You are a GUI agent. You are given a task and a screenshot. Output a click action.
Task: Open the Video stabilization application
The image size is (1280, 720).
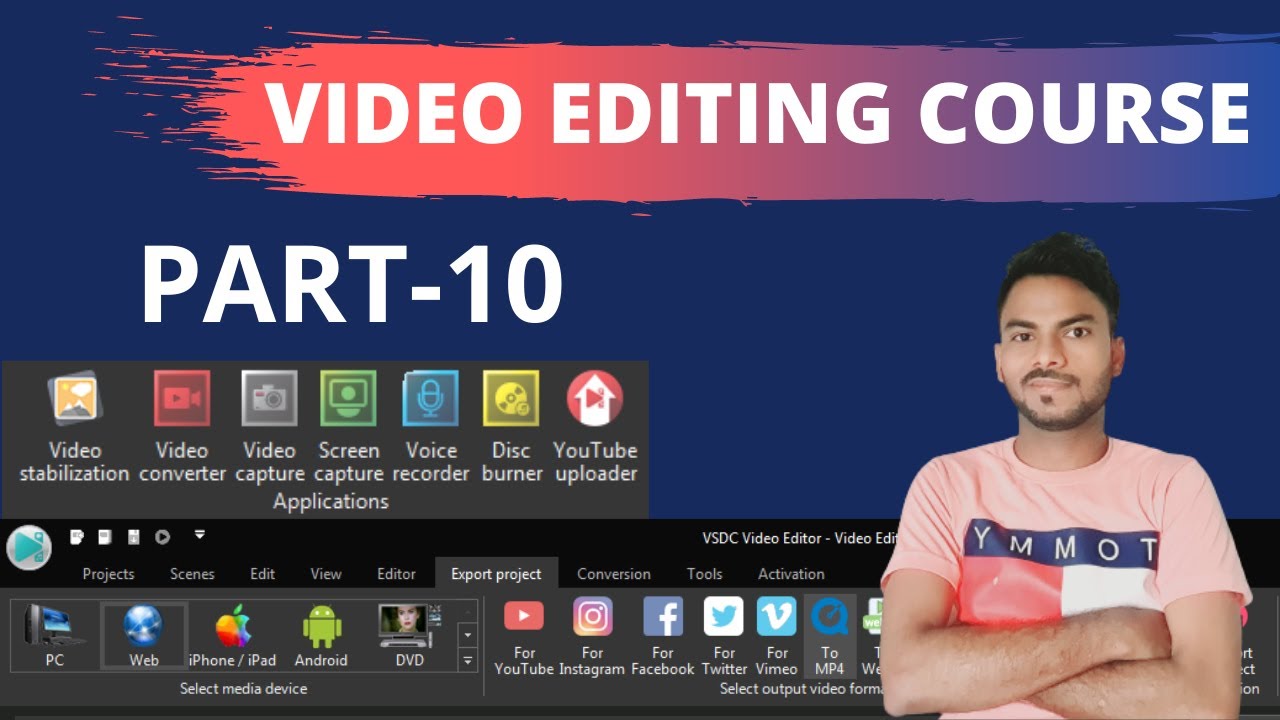(75, 427)
